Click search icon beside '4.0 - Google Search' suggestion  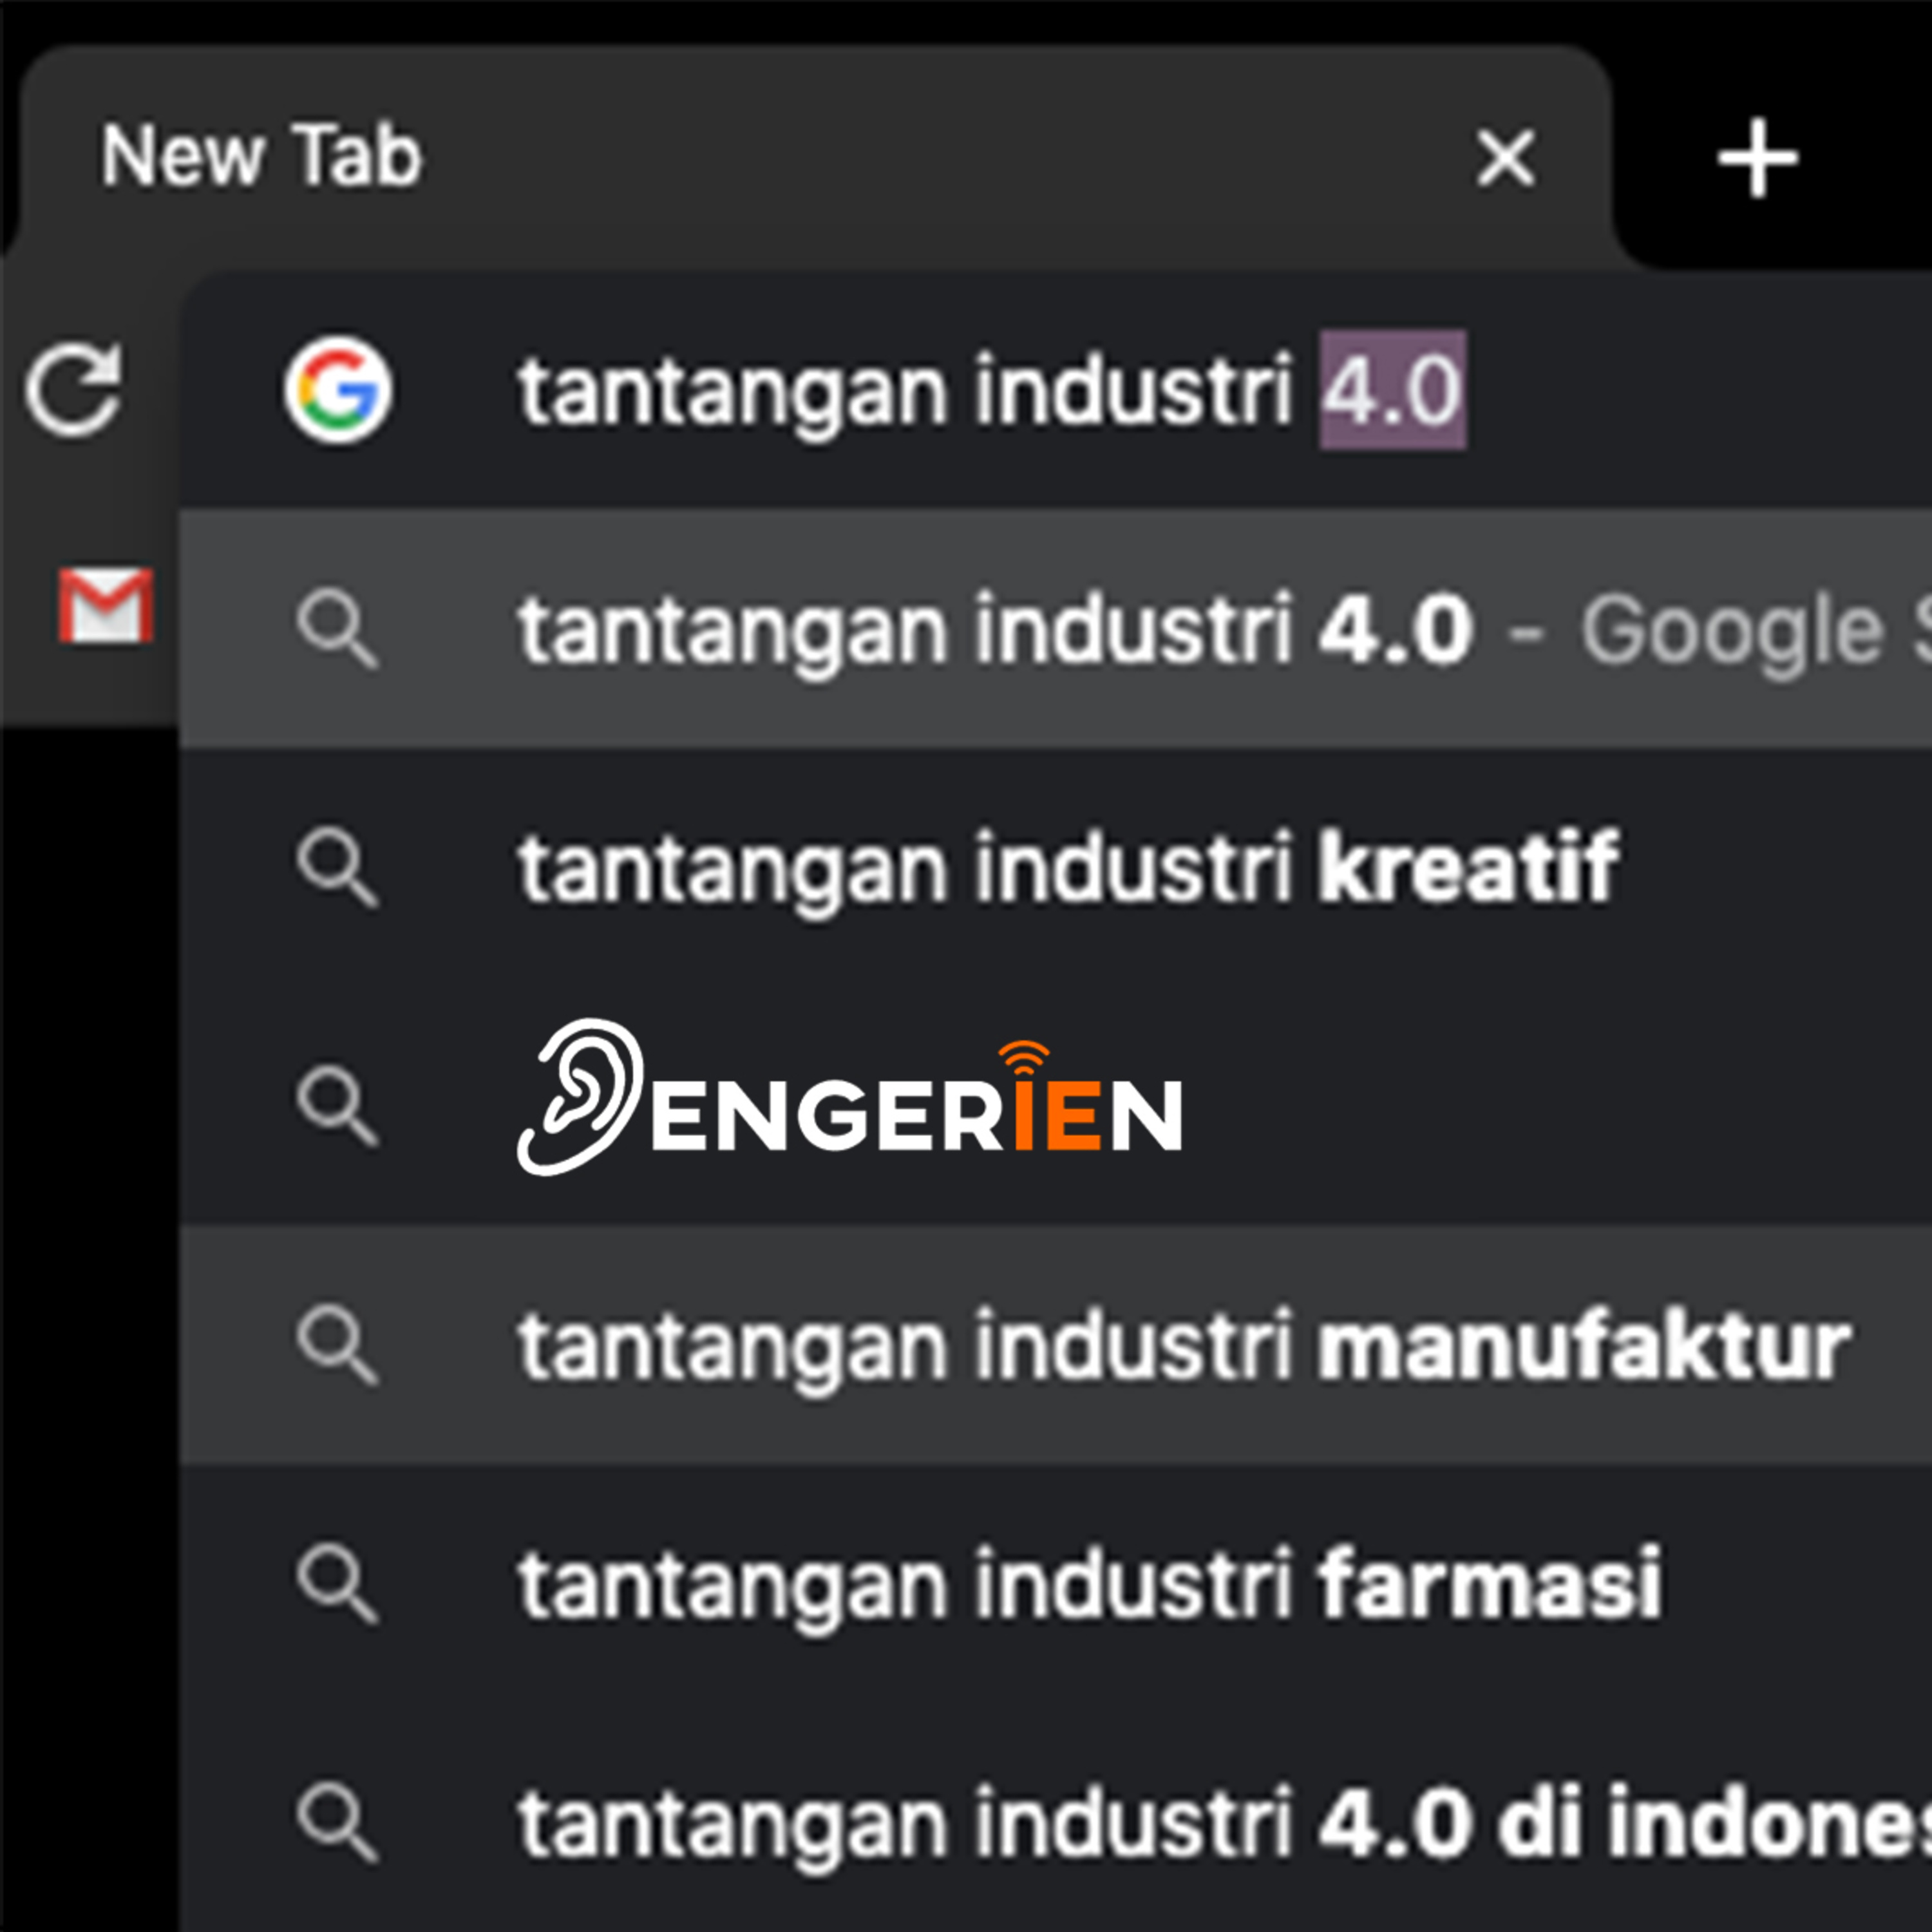(x=337, y=629)
